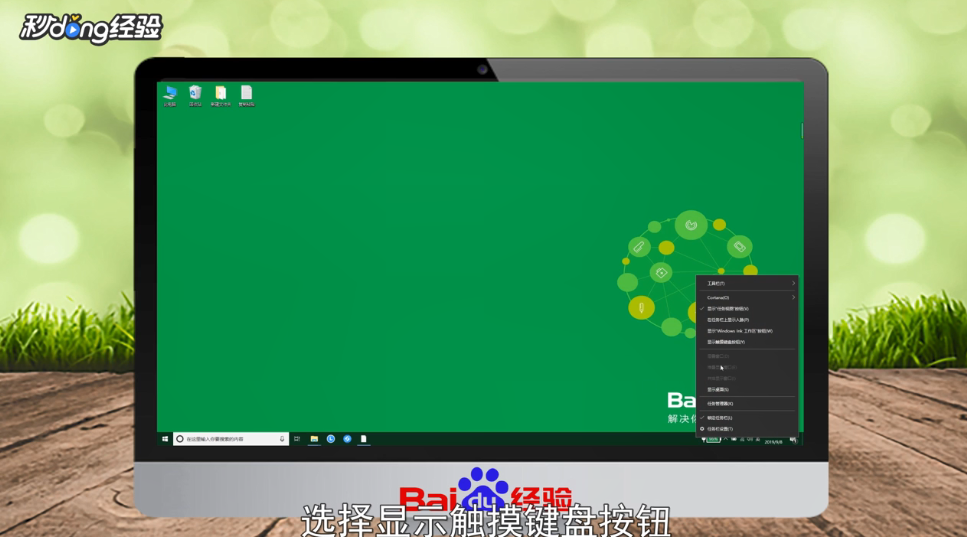
Task: Click the Cortana circle icon in search box
Action: coord(180,439)
